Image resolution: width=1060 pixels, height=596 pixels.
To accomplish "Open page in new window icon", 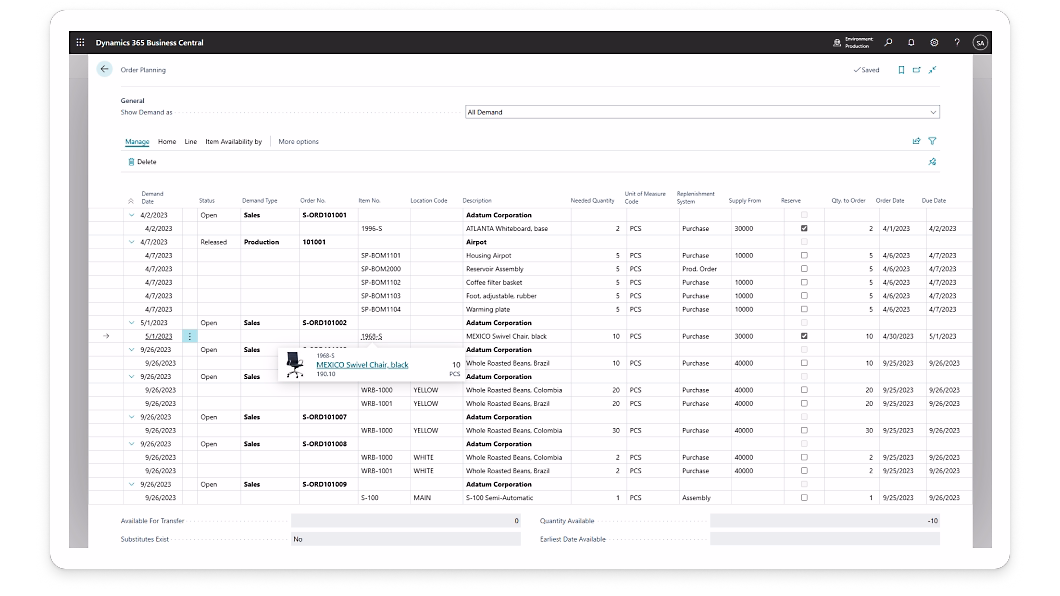I will coord(917,70).
